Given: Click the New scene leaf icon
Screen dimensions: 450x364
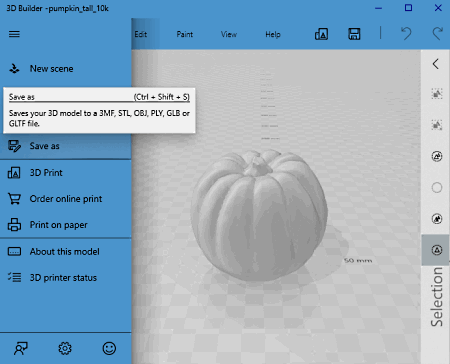Looking at the screenshot, I should [14, 69].
